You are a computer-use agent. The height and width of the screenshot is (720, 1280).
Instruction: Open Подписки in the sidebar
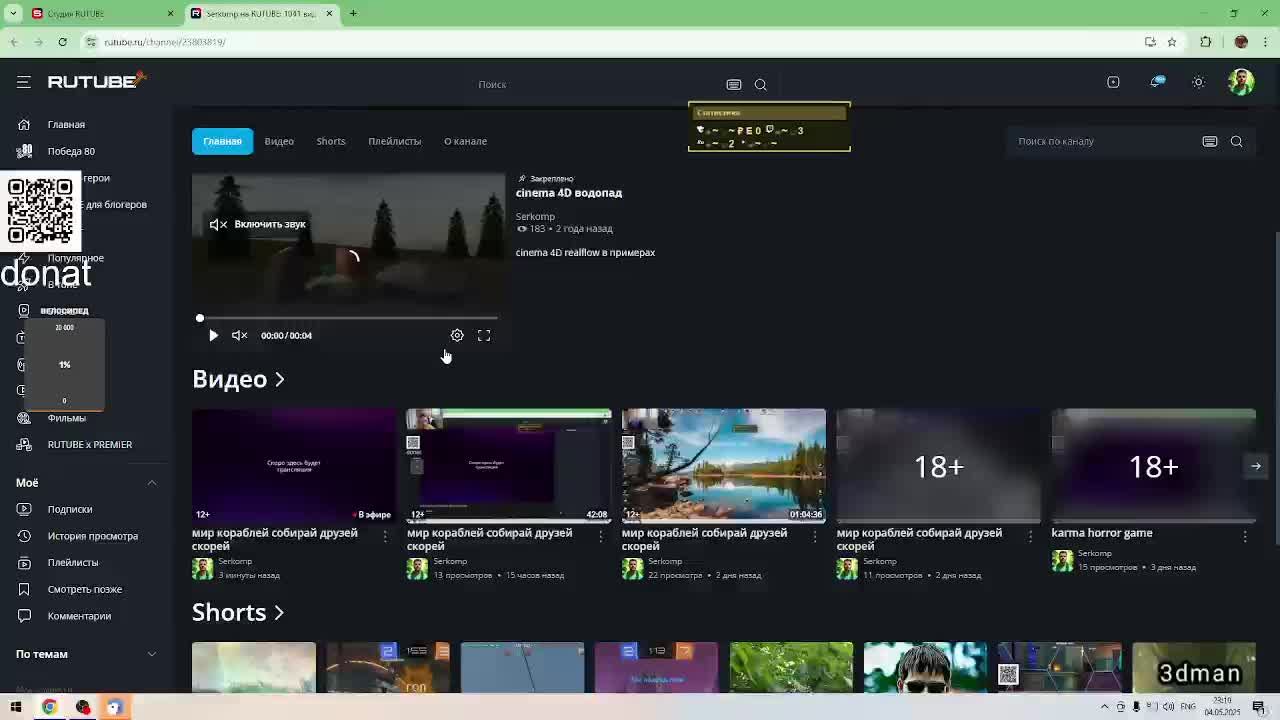pyautogui.click(x=69, y=509)
